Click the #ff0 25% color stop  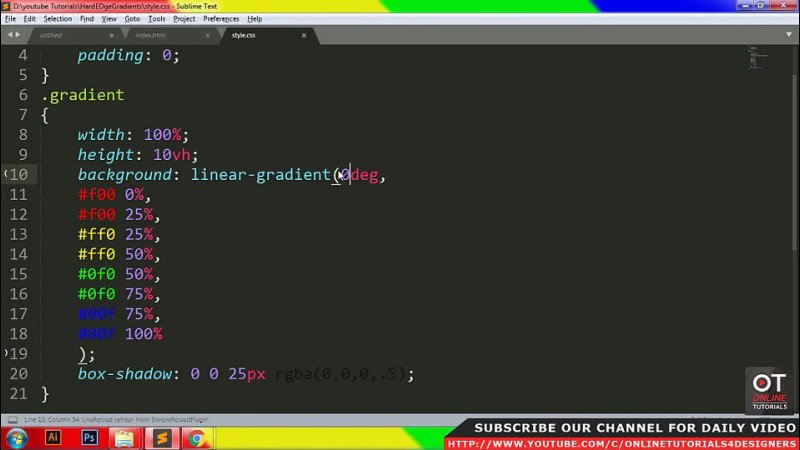[x=116, y=234]
